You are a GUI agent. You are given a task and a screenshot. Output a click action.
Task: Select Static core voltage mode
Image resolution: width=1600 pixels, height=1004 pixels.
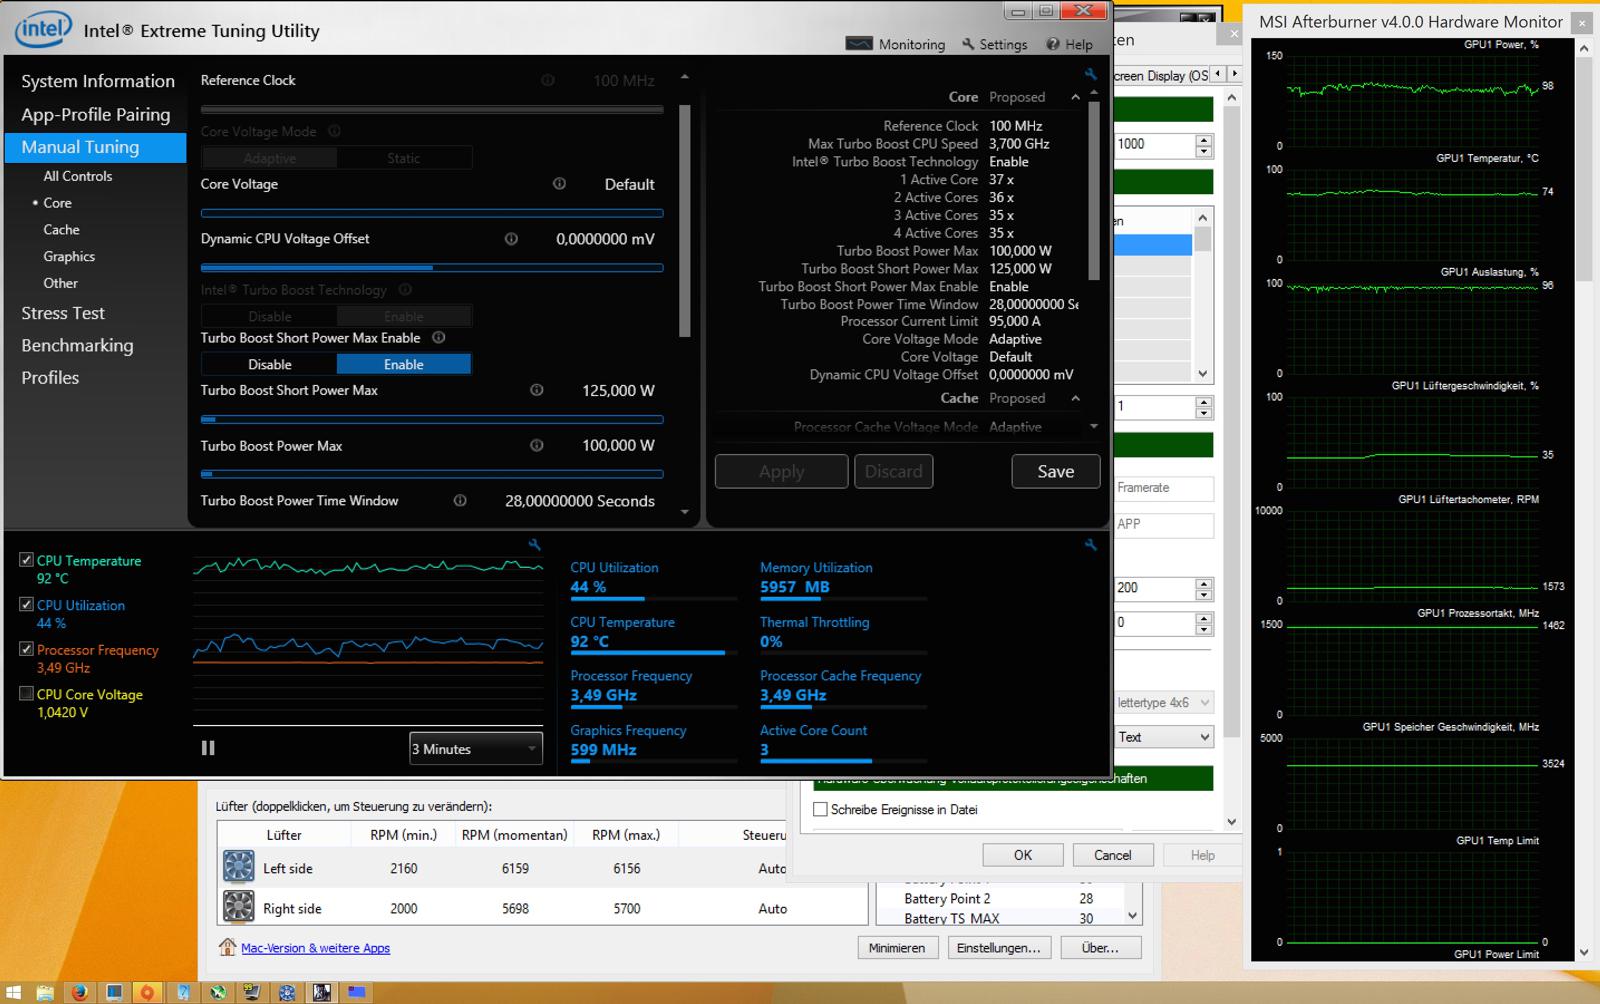[404, 158]
